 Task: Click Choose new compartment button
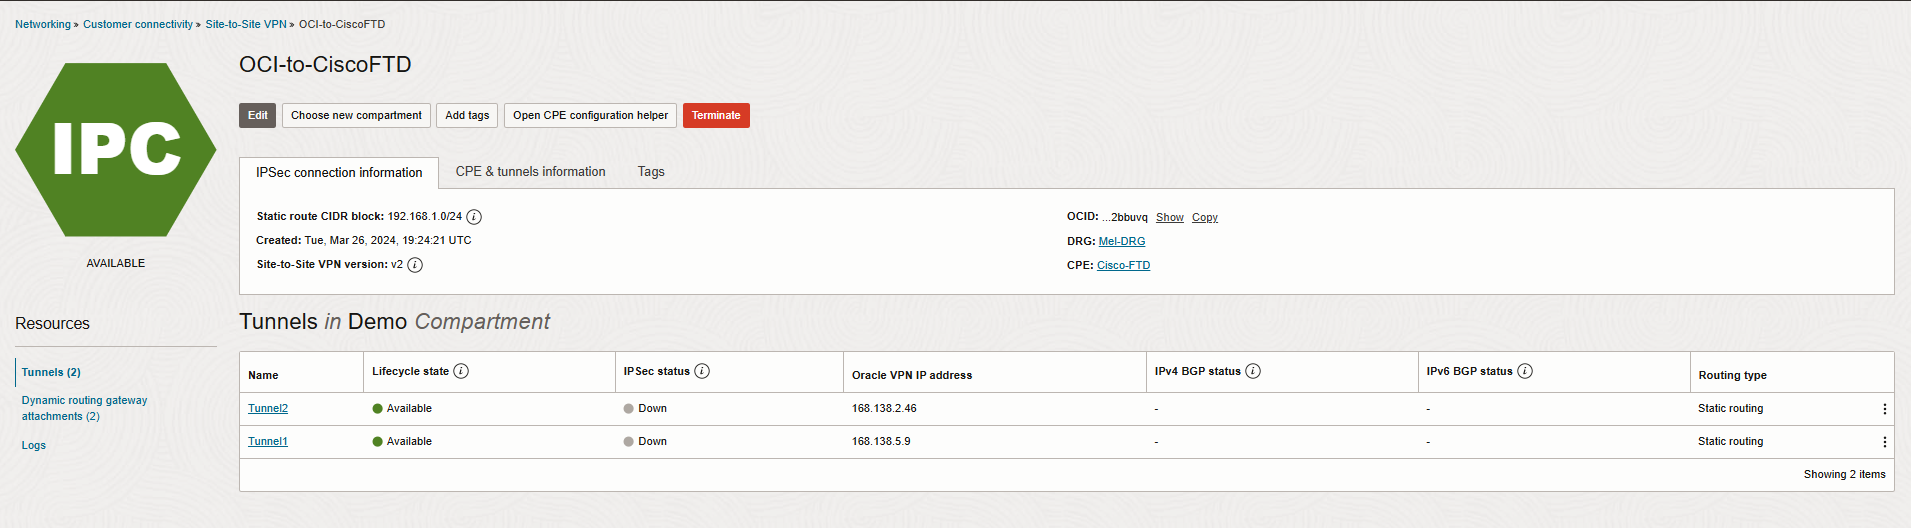pyautogui.click(x=356, y=115)
